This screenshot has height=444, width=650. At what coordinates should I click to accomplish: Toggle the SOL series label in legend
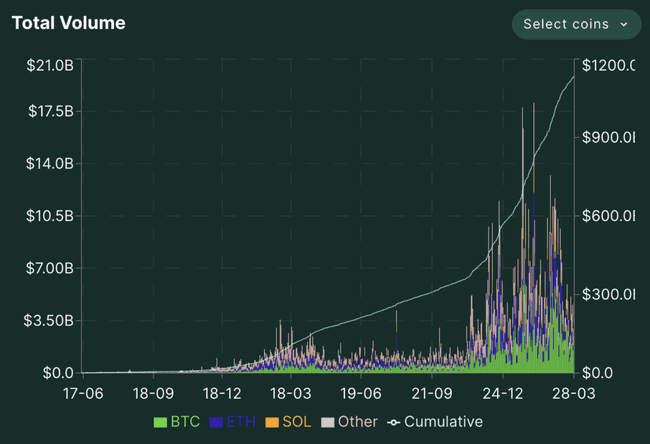(297, 422)
